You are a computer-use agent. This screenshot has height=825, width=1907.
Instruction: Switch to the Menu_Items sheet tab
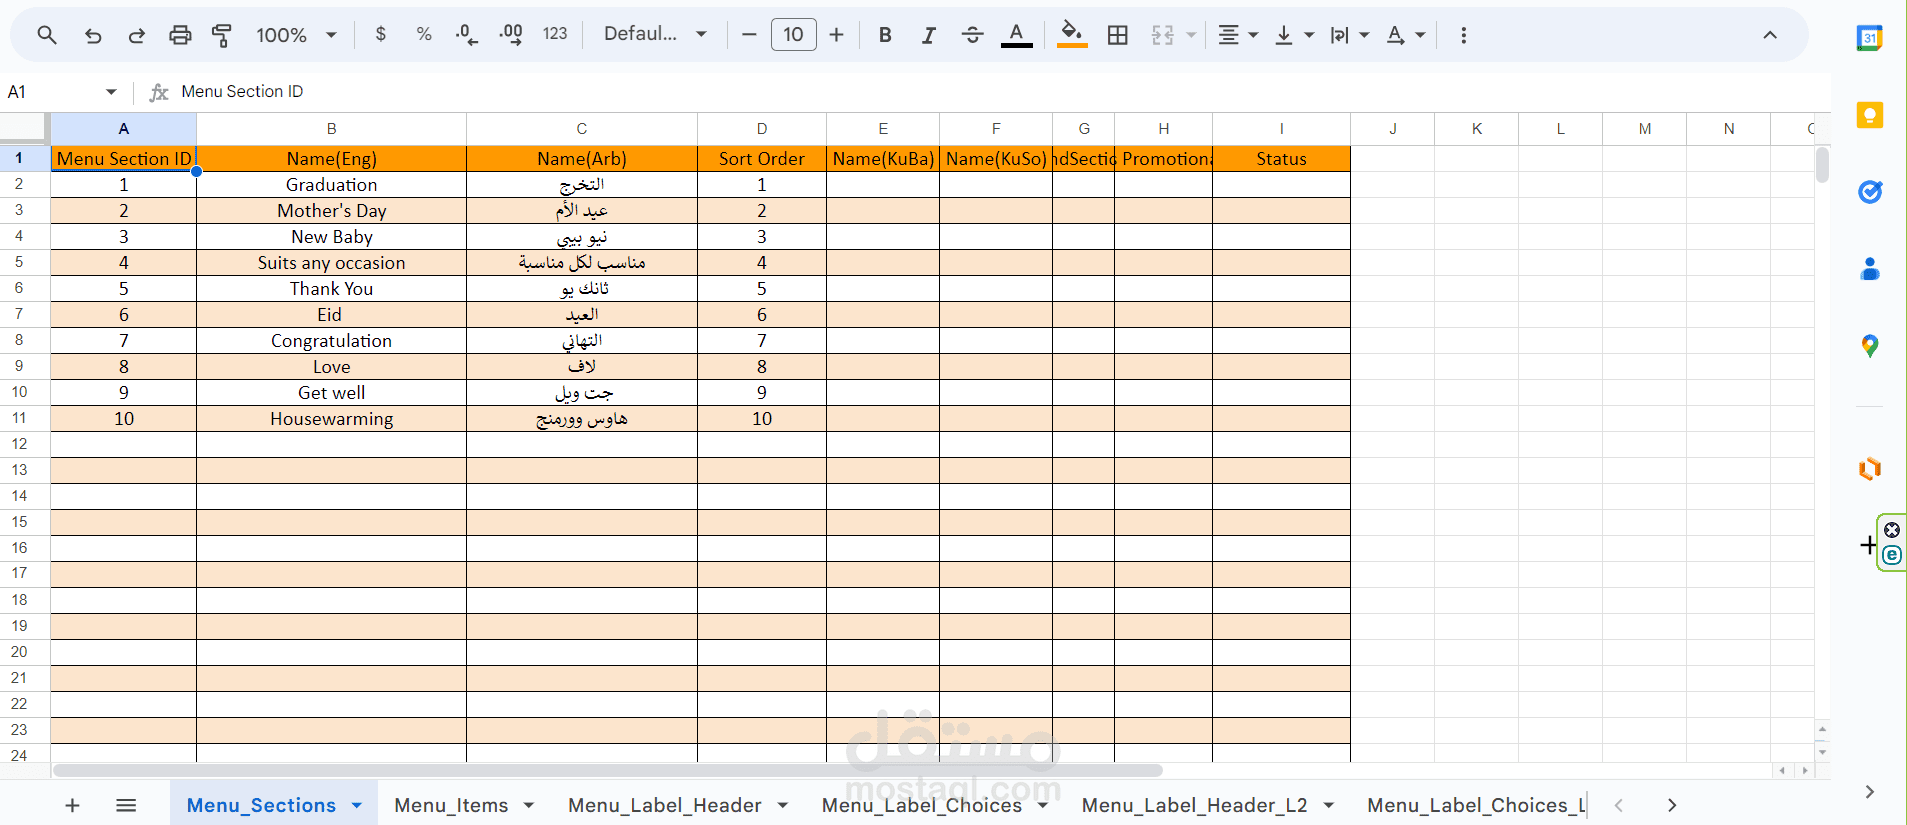click(451, 805)
